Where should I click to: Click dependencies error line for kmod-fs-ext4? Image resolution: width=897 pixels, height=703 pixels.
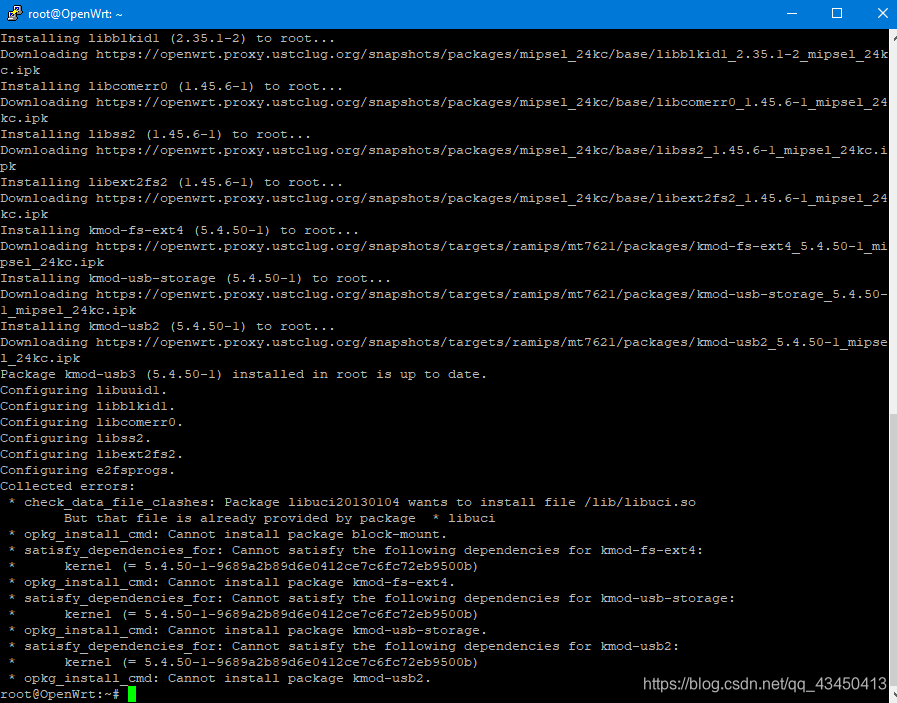(x=356, y=550)
